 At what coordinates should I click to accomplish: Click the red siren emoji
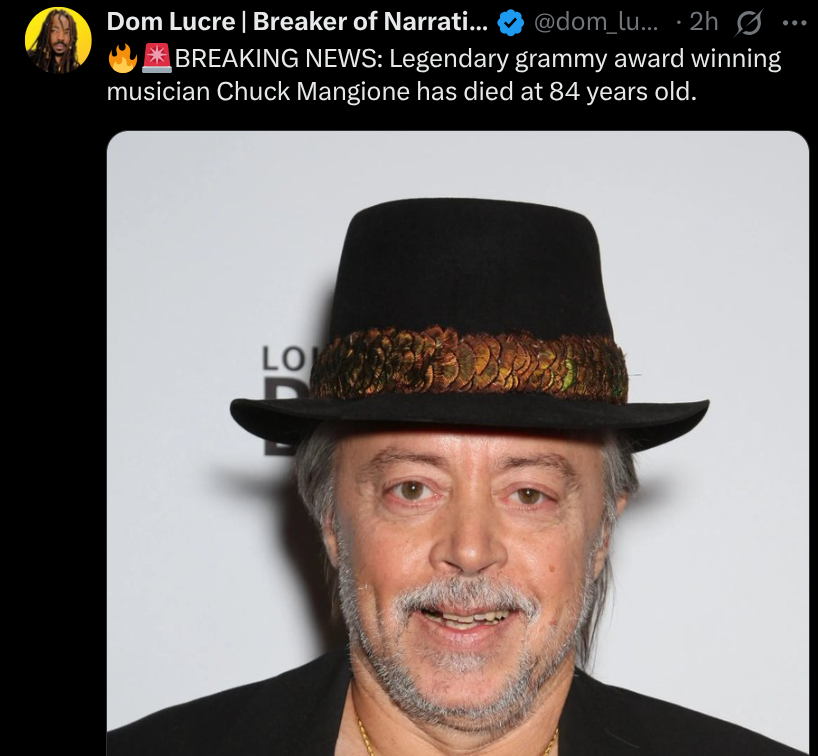point(157,58)
